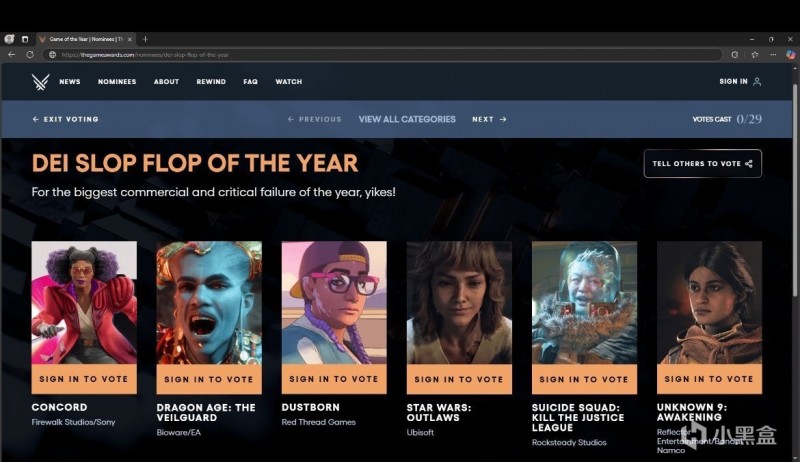Click Tell Others to Vote button
Viewport: 800px width, 462px height.
703,164
